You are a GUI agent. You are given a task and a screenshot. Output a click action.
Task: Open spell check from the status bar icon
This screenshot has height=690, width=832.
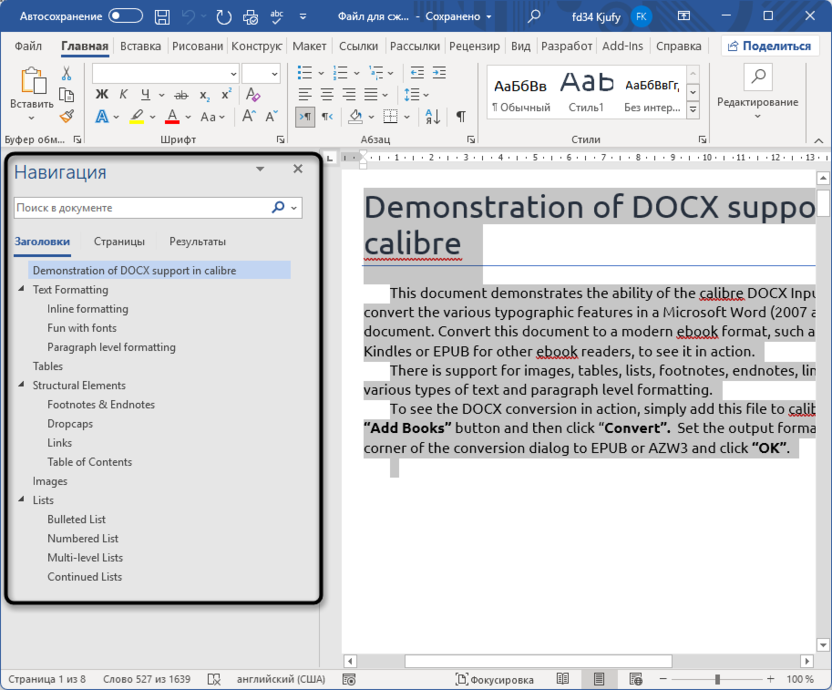[213, 679]
